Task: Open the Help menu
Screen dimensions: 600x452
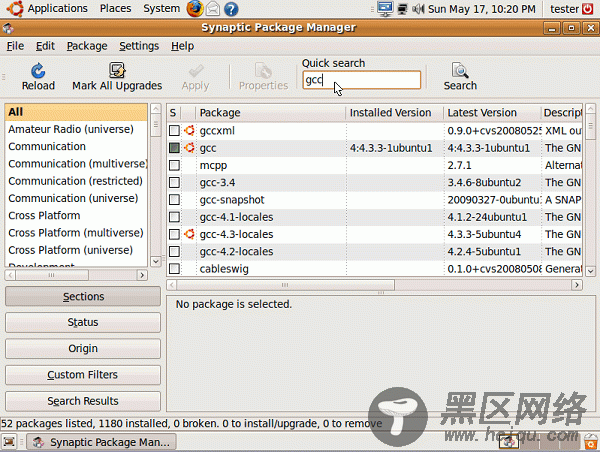Action: (x=183, y=46)
